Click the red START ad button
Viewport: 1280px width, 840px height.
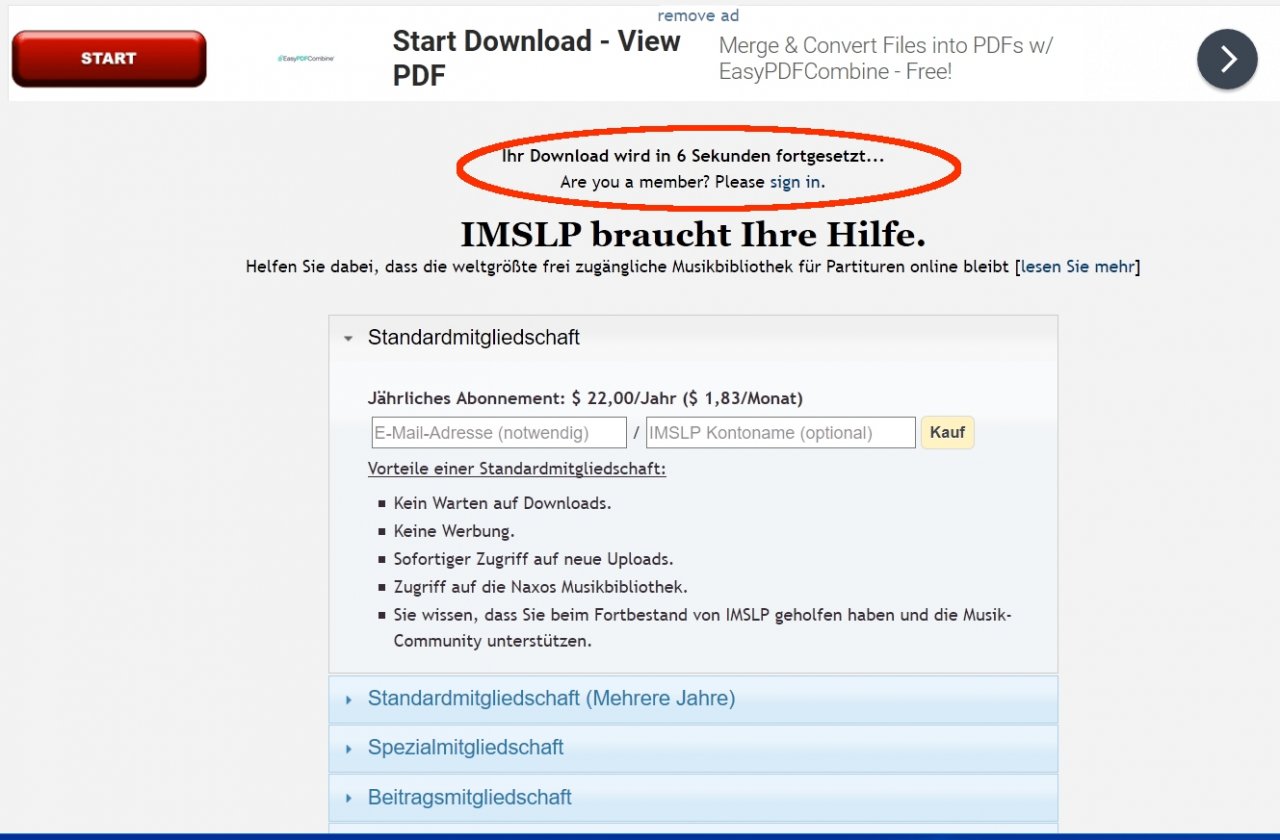tap(108, 59)
